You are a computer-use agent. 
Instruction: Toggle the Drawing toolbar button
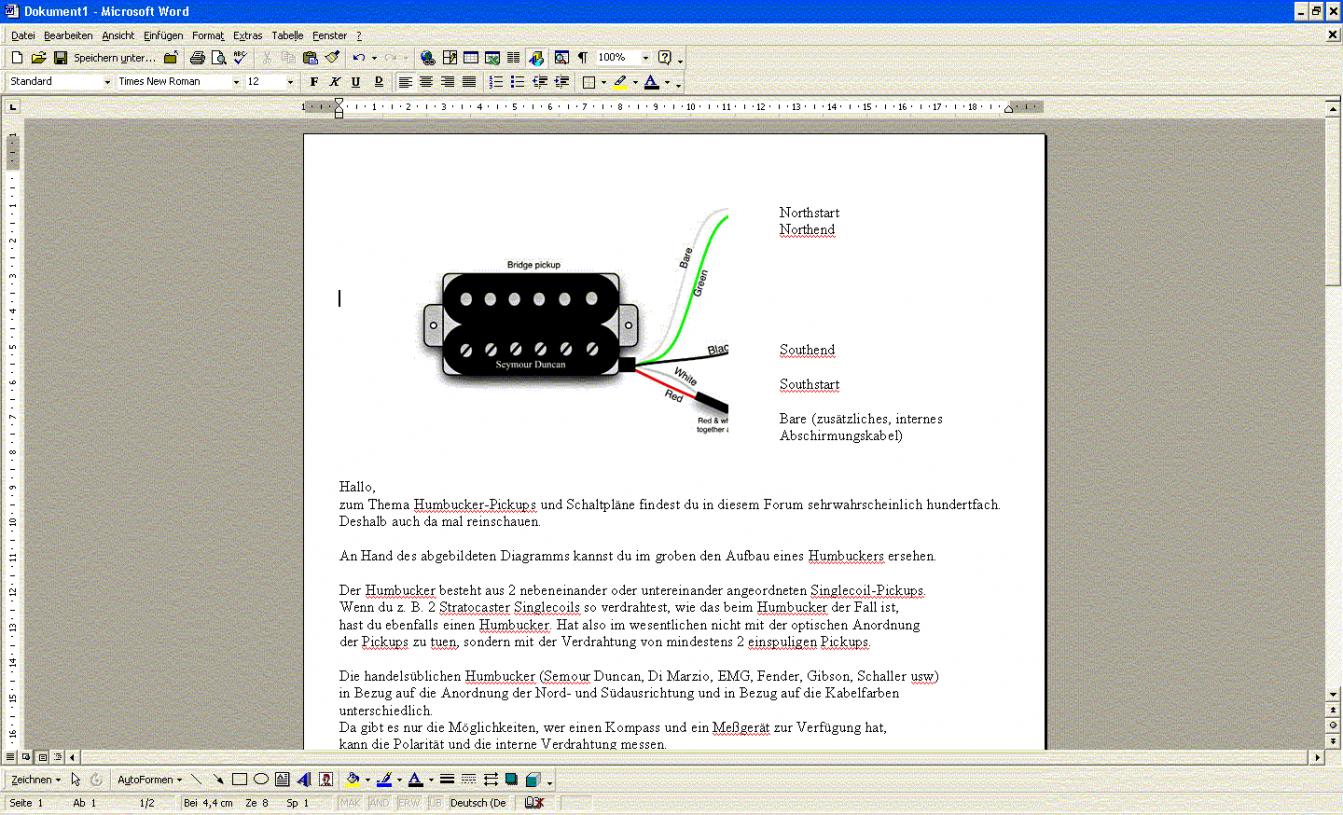tap(537, 58)
